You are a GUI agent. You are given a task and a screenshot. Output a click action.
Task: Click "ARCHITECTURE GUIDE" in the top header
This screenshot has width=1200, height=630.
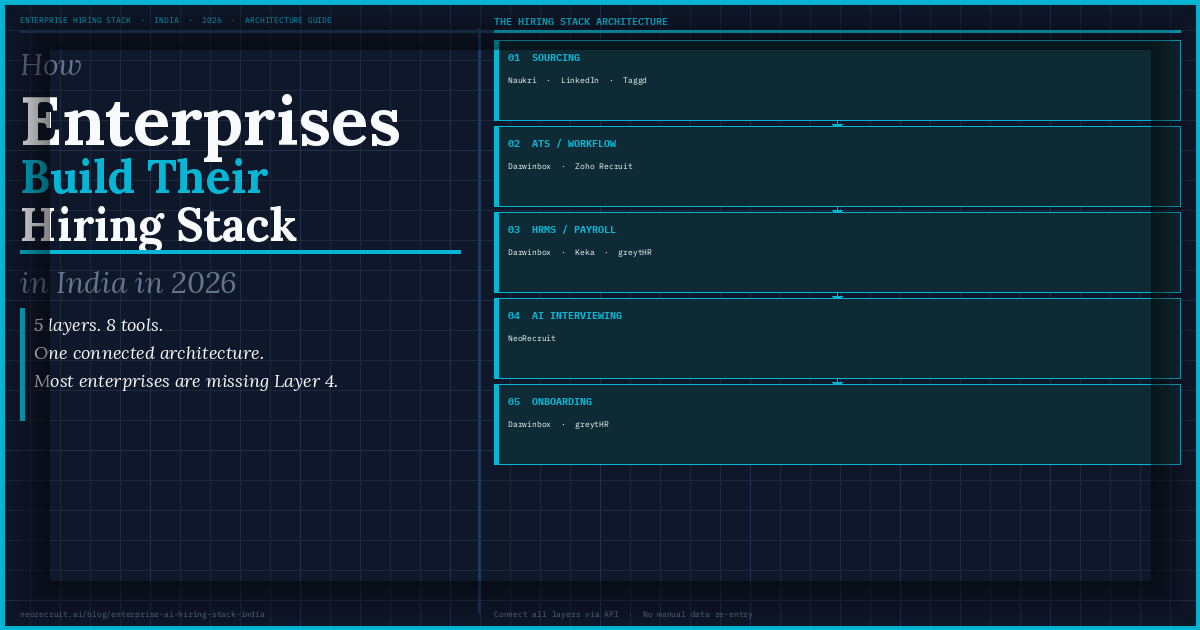[288, 20]
